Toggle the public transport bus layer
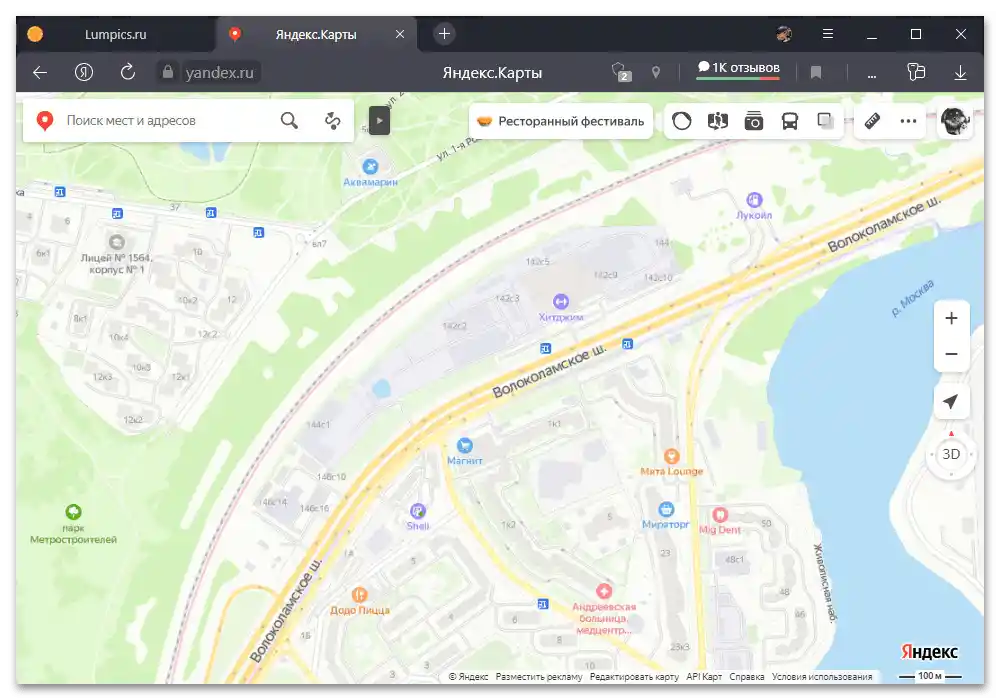 pos(790,121)
